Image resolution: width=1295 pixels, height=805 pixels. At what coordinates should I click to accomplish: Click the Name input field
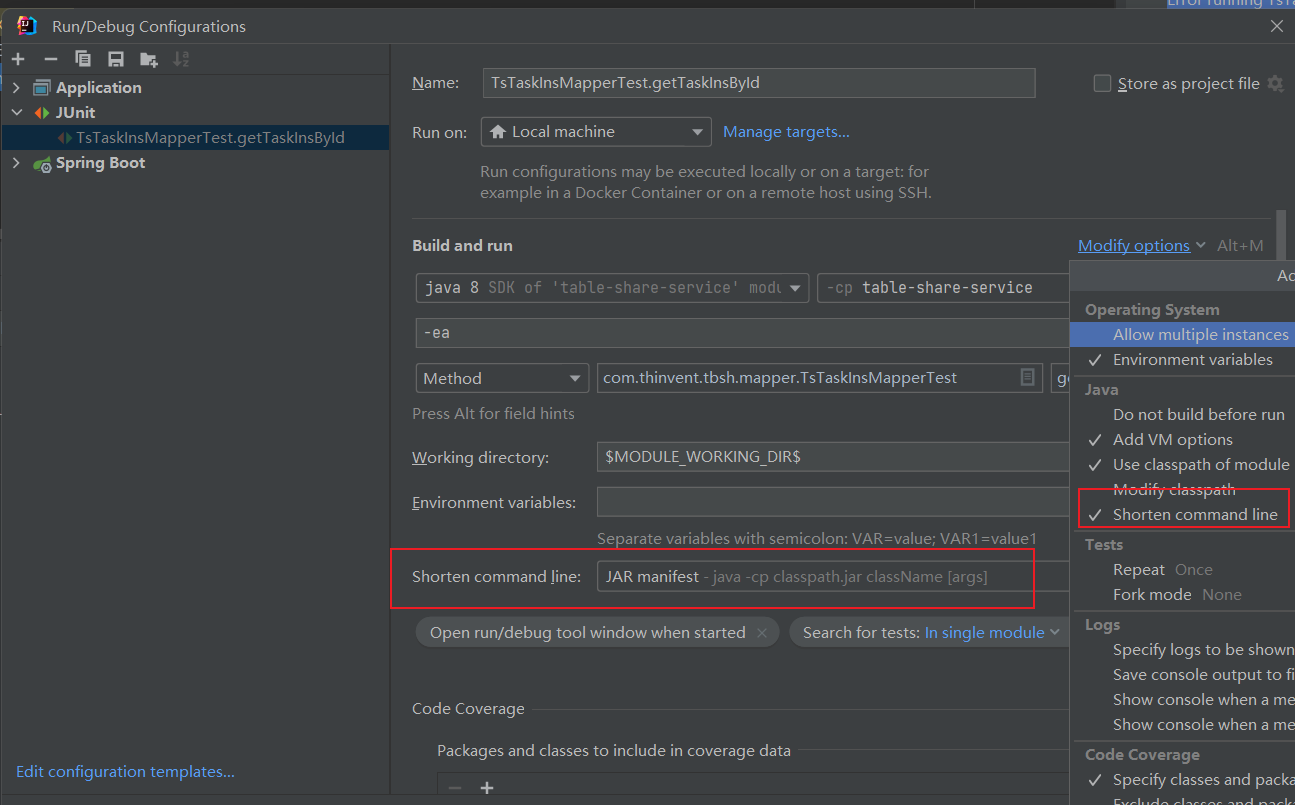(x=756, y=82)
